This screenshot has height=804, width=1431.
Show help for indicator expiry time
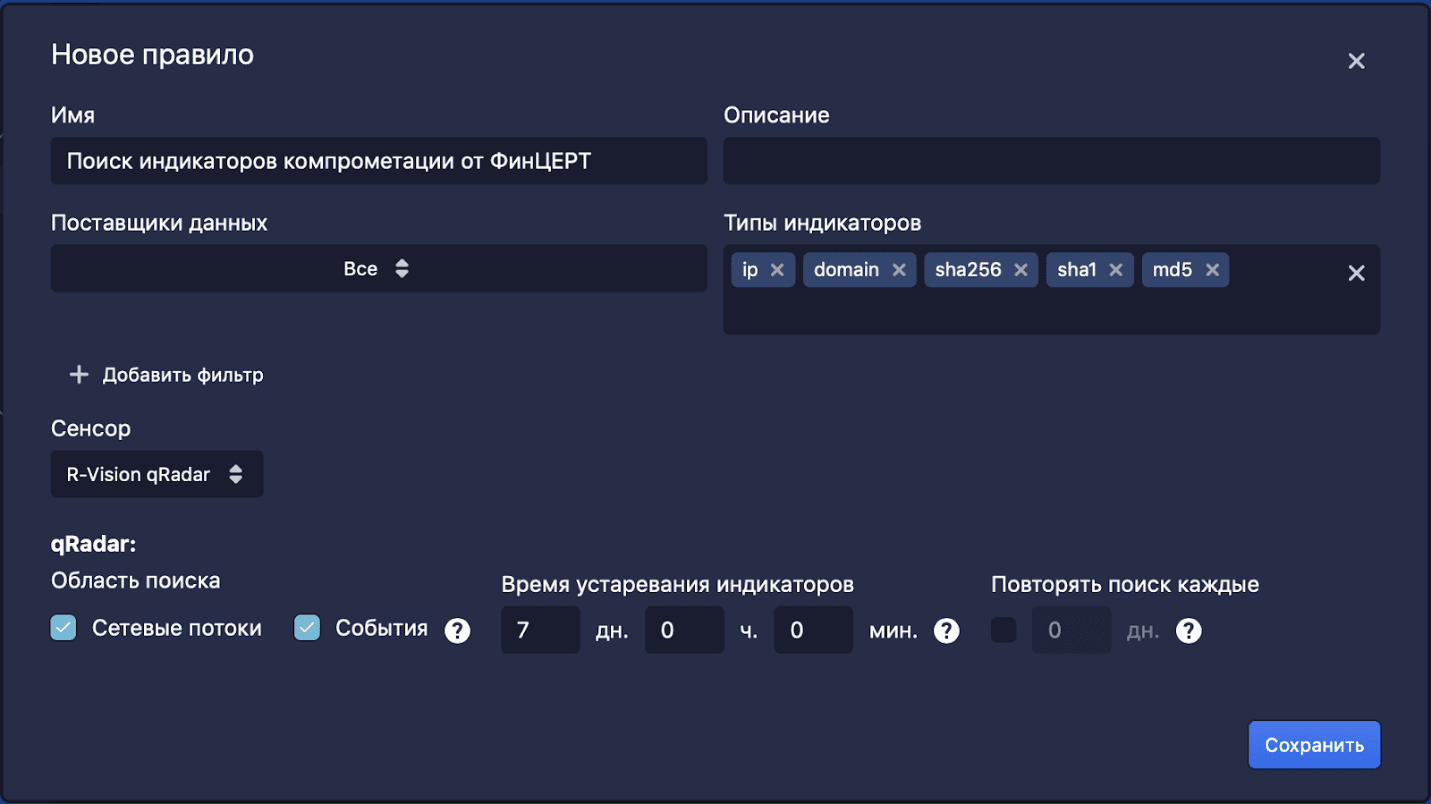(x=946, y=631)
